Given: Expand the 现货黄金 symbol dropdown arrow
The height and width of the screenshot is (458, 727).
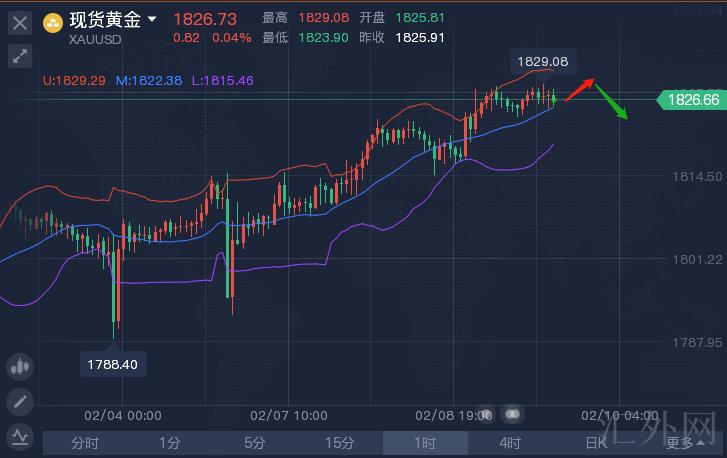Looking at the screenshot, I should pos(152,19).
